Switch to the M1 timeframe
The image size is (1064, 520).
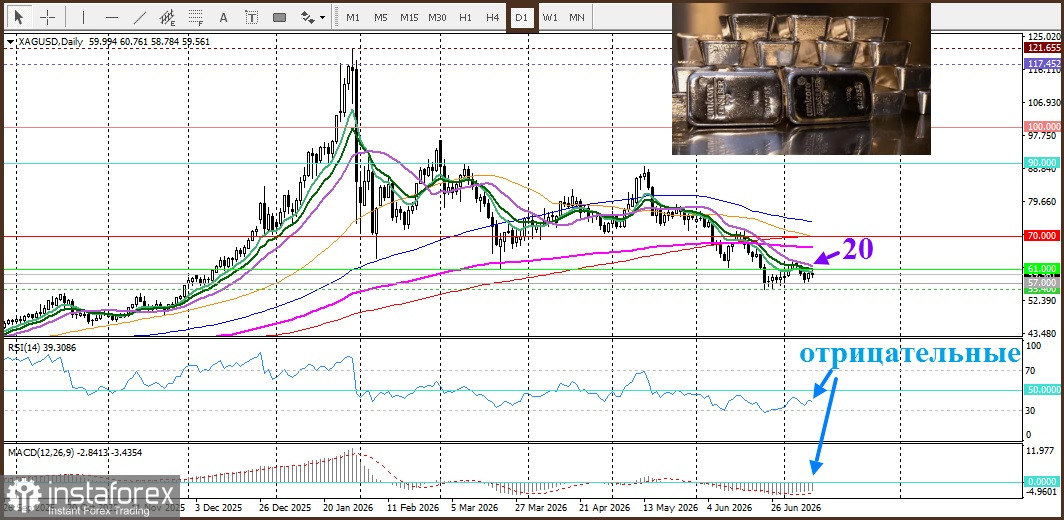[353, 17]
